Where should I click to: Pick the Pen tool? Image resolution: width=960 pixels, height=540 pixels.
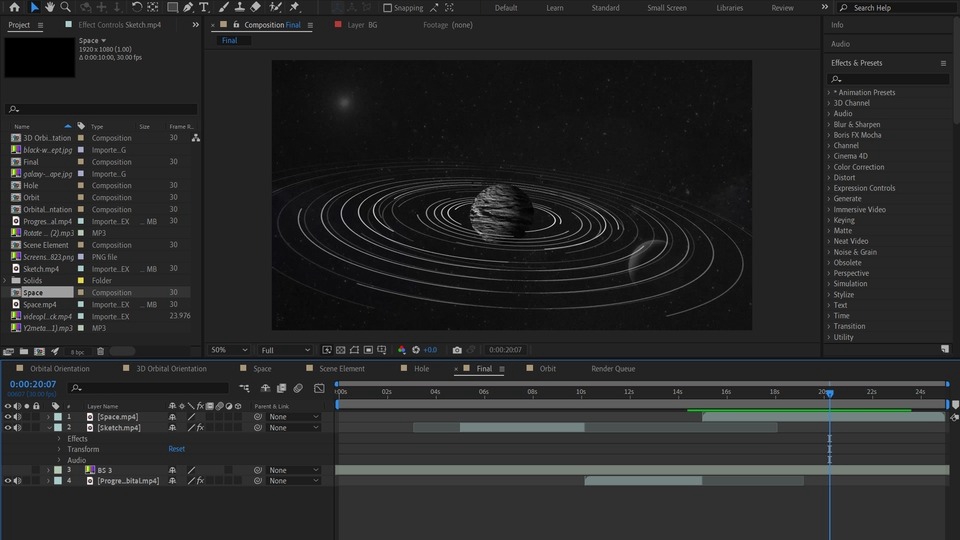(187, 7)
